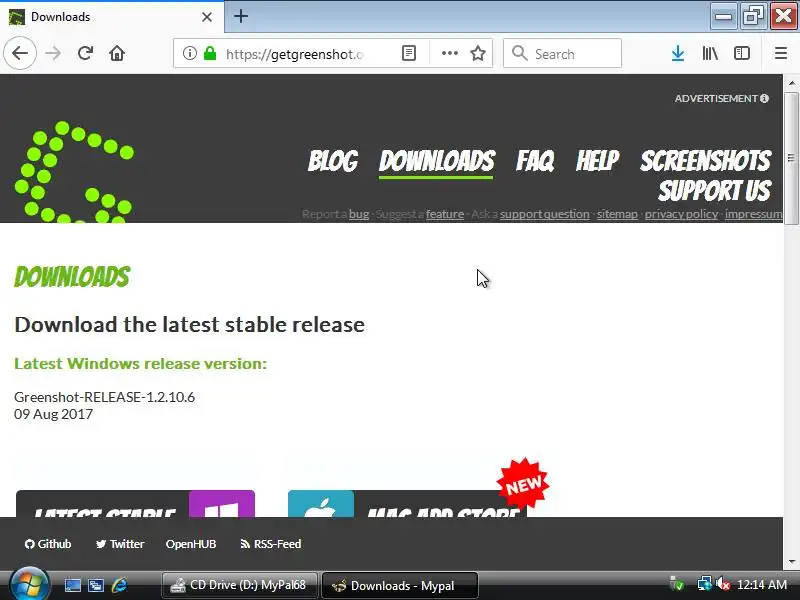Select the Downloads browser tab
Image resolution: width=800 pixels, height=600 pixels.
(111, 17)
